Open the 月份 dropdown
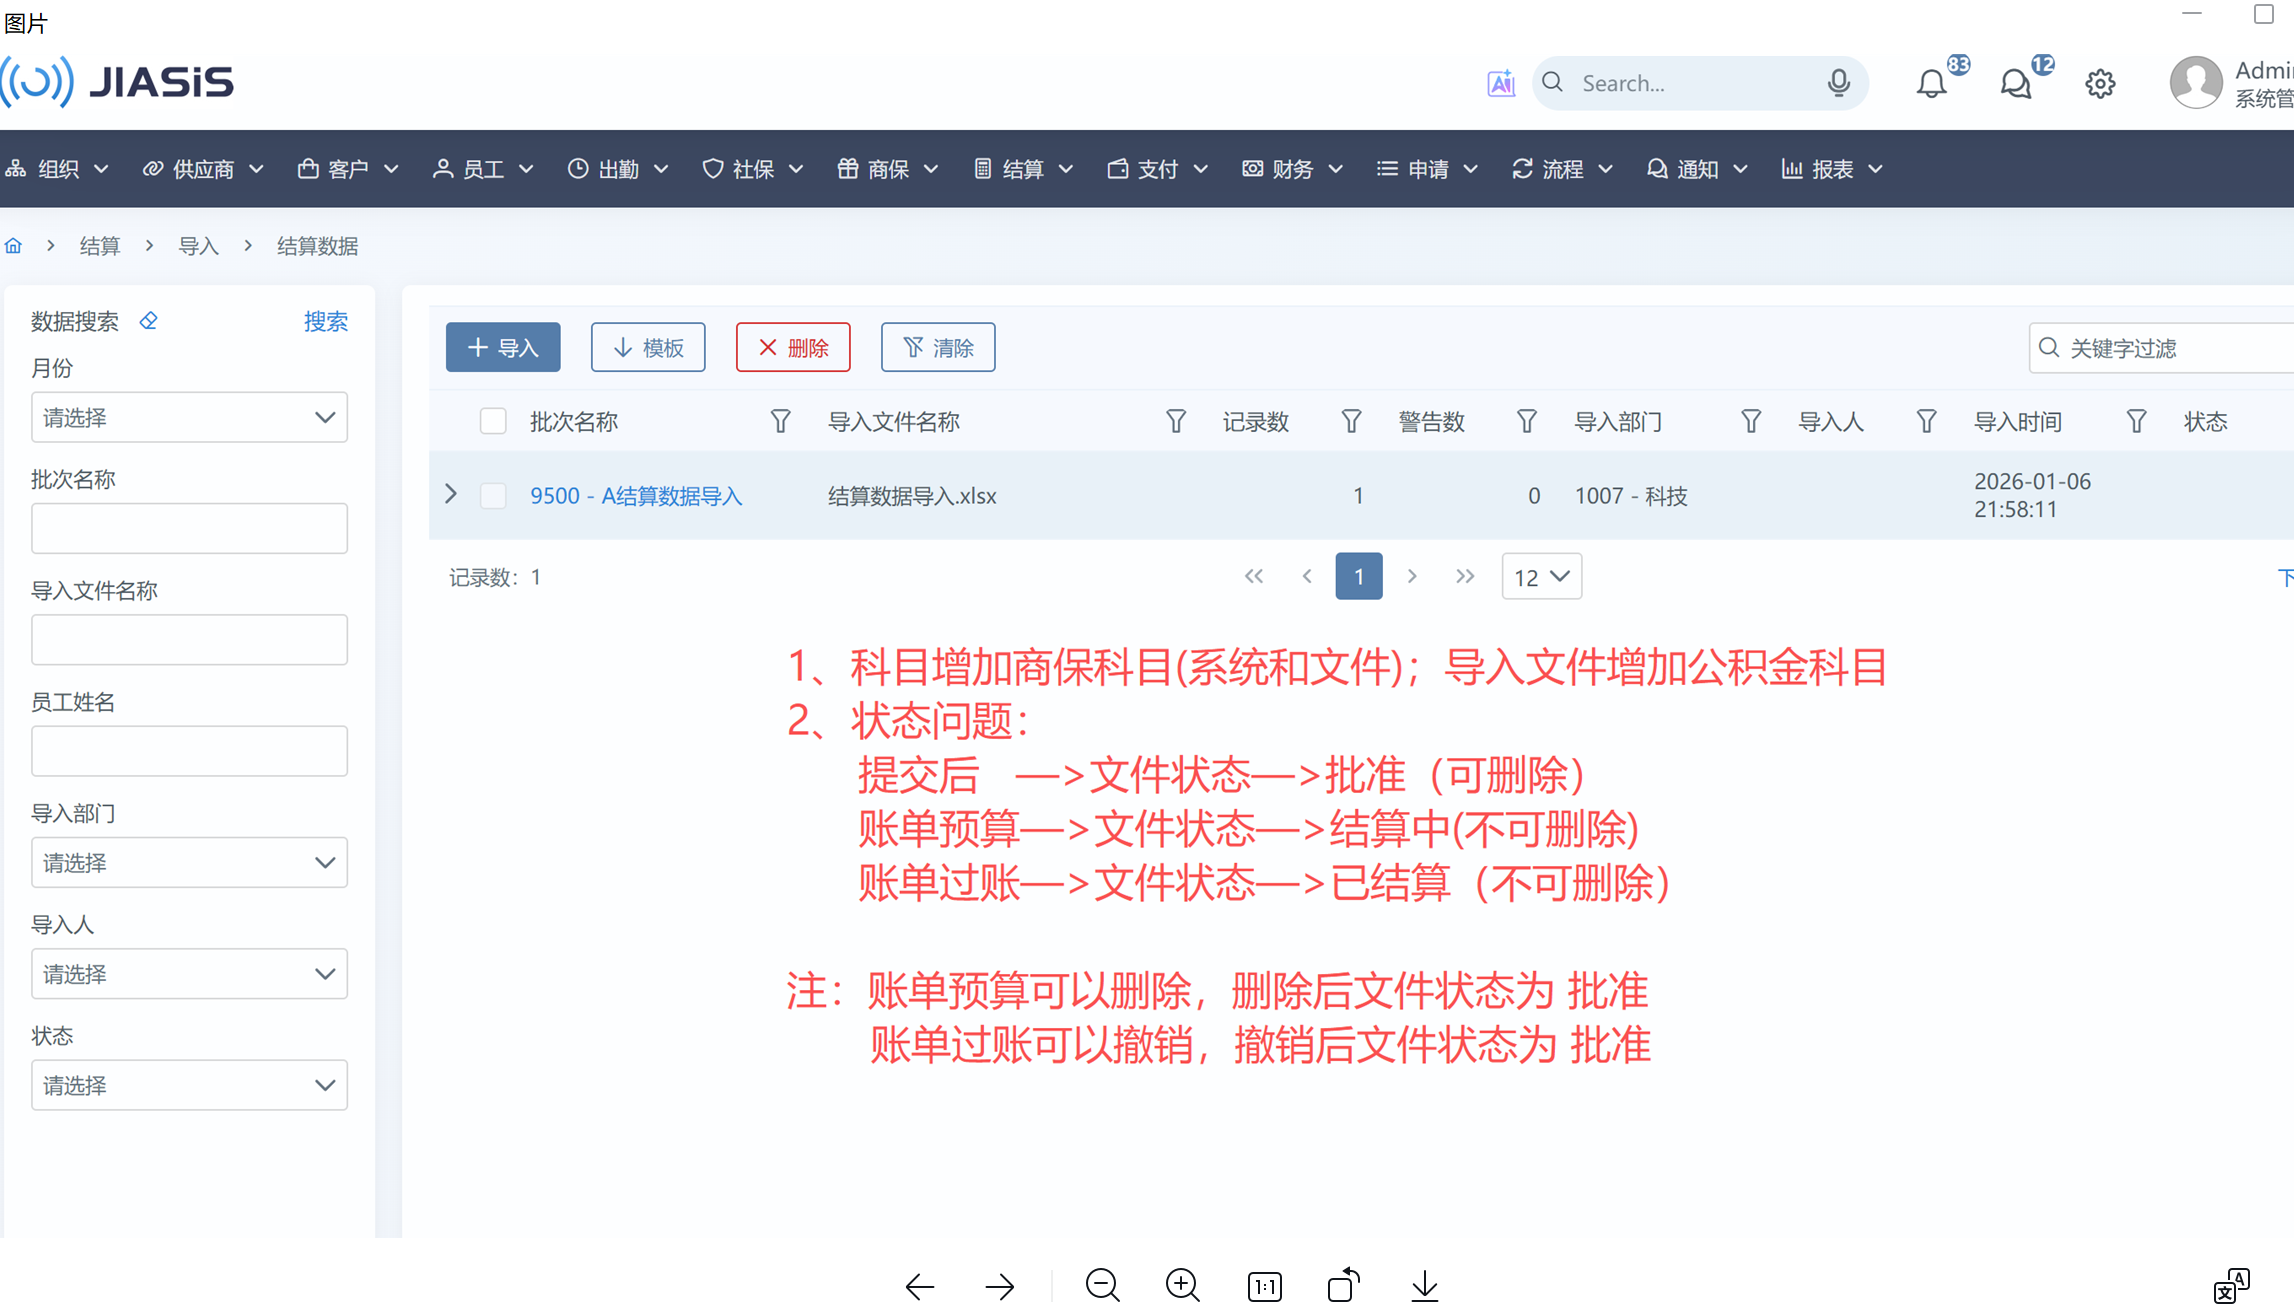This screenshot has width=2294, height=1310. point(189,418)
